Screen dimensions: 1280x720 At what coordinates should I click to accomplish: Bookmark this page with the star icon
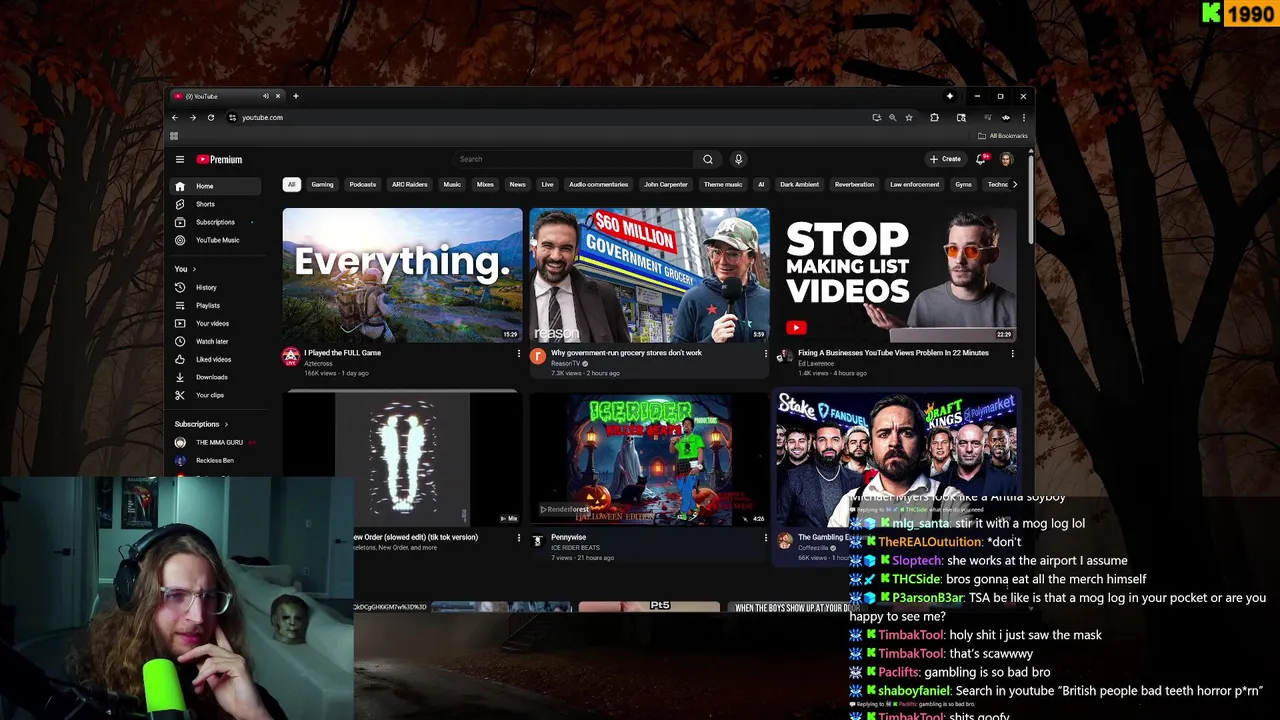908,117
